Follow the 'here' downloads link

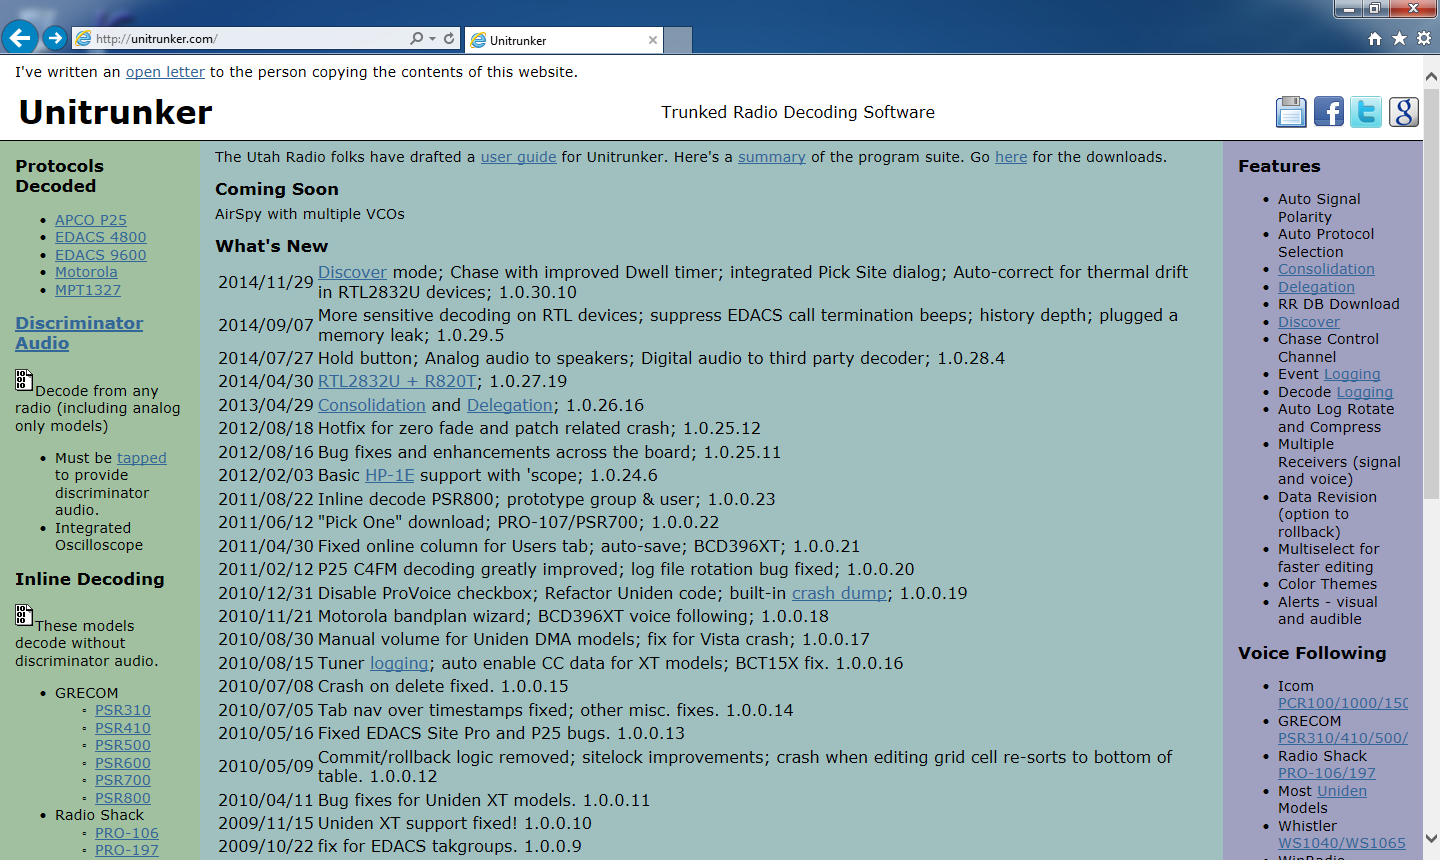click(1011, 157)
